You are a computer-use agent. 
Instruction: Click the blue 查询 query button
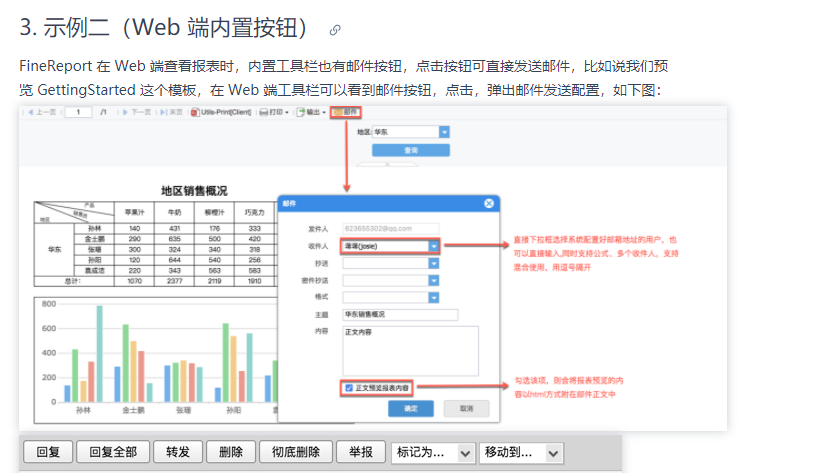pyautogui.click(x=411, y=150)
